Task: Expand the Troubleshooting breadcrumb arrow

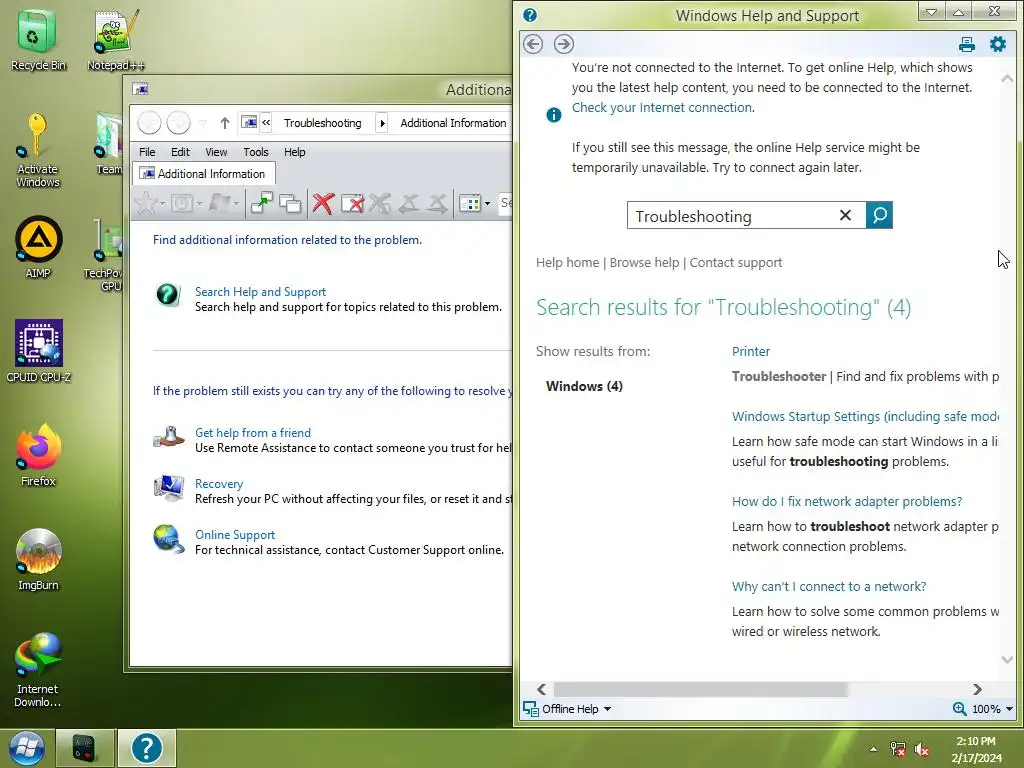Action: pyautogui.click(x=383, y=123)
